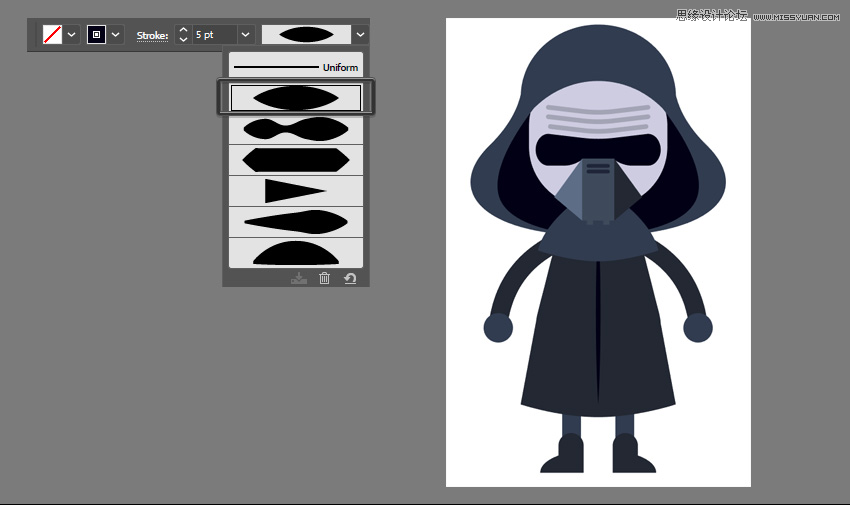Viewport: 850px width, 505px height.
Task: Open the stroke weight preset dropdown
Action: (246, 35)
